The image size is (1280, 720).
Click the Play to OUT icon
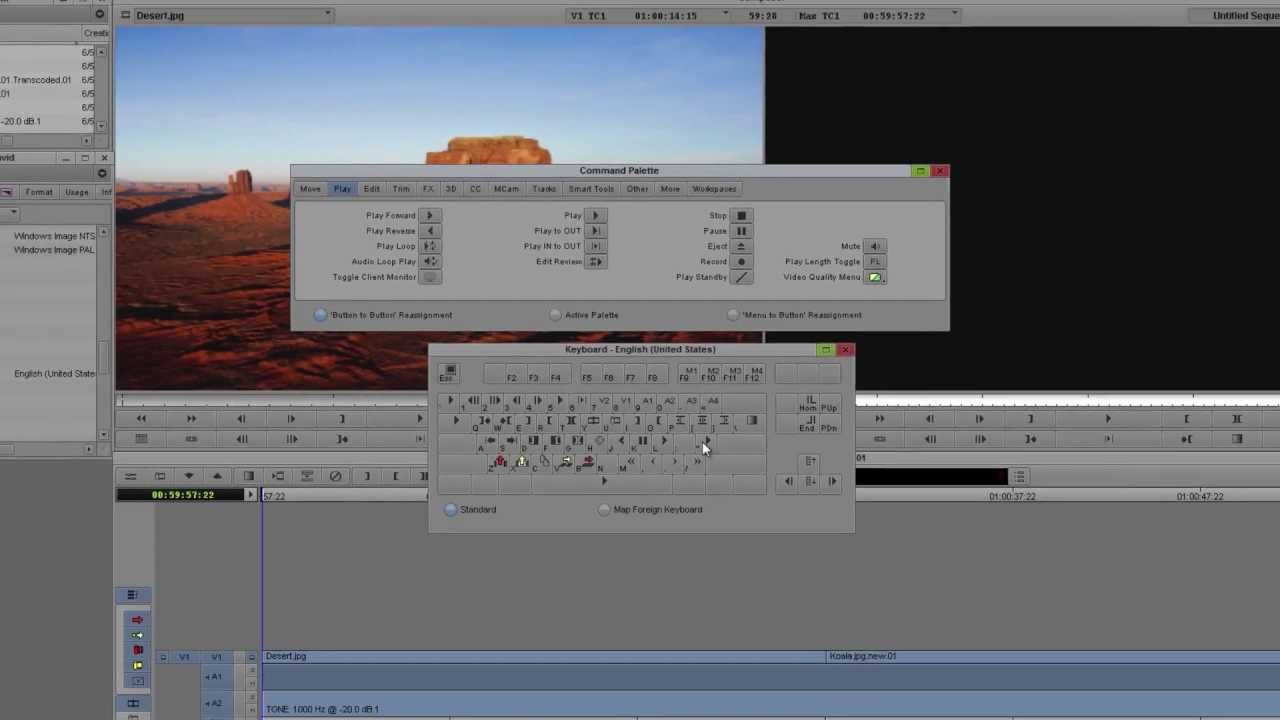(x=595, y=231)
